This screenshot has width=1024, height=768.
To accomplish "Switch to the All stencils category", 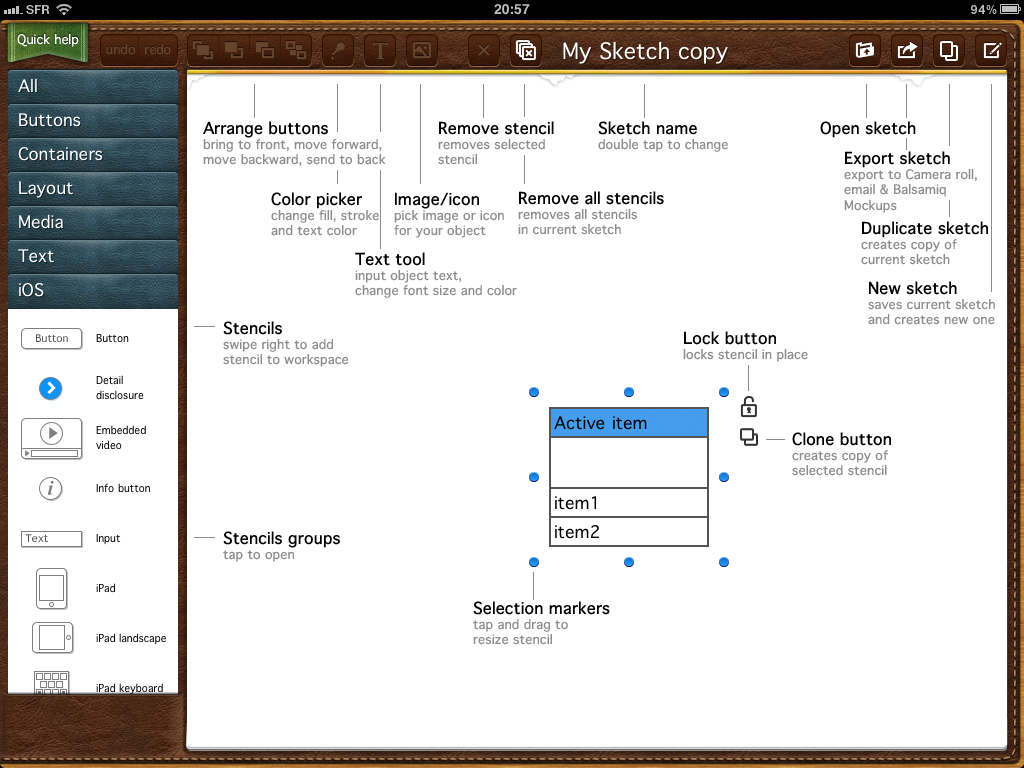I will coord(92,86).
